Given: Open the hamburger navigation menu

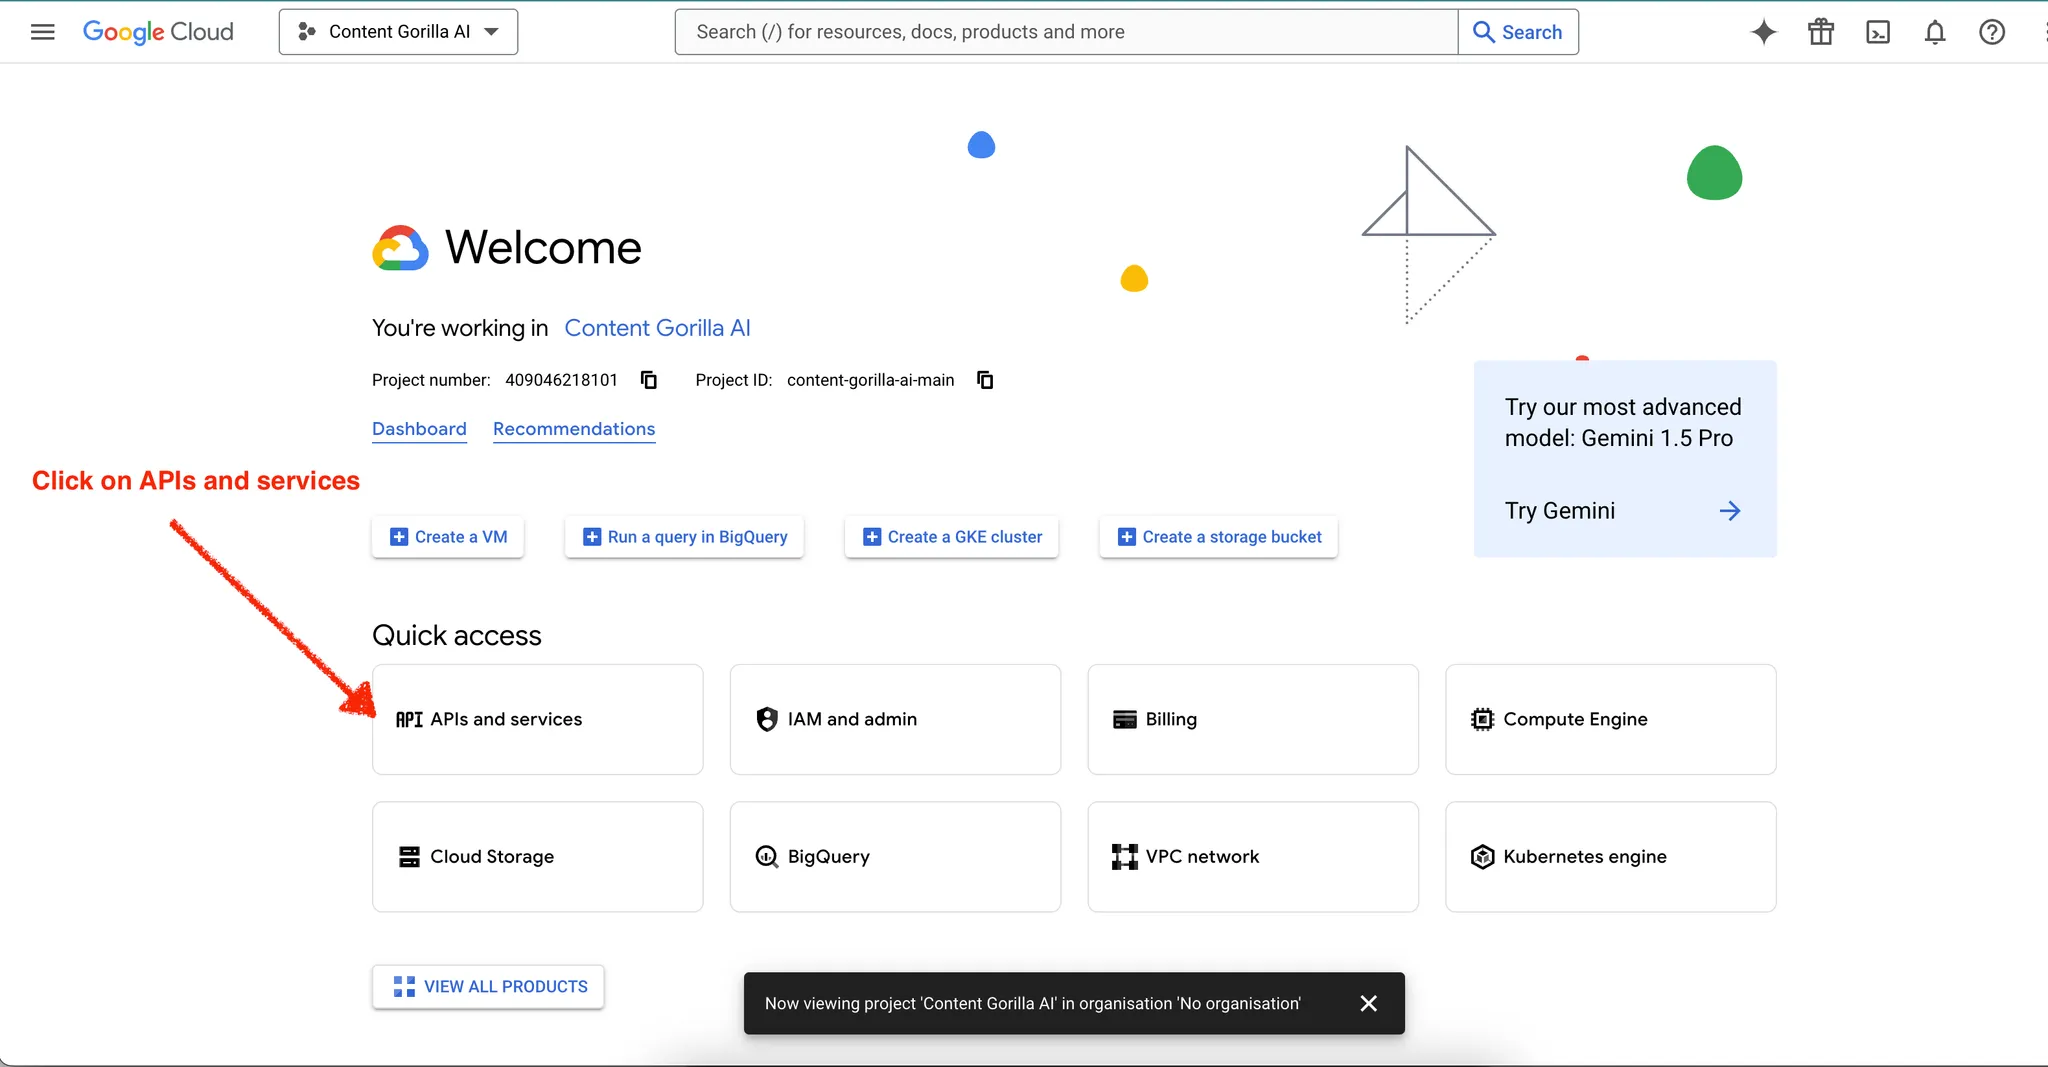Looking at the screenshot, I should click(x=42, y=32).
